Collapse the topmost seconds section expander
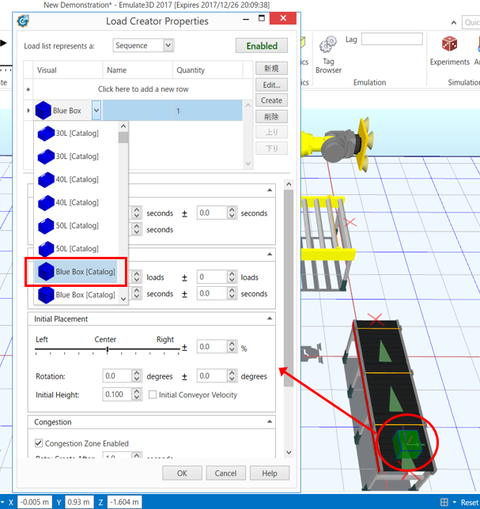 269,190
